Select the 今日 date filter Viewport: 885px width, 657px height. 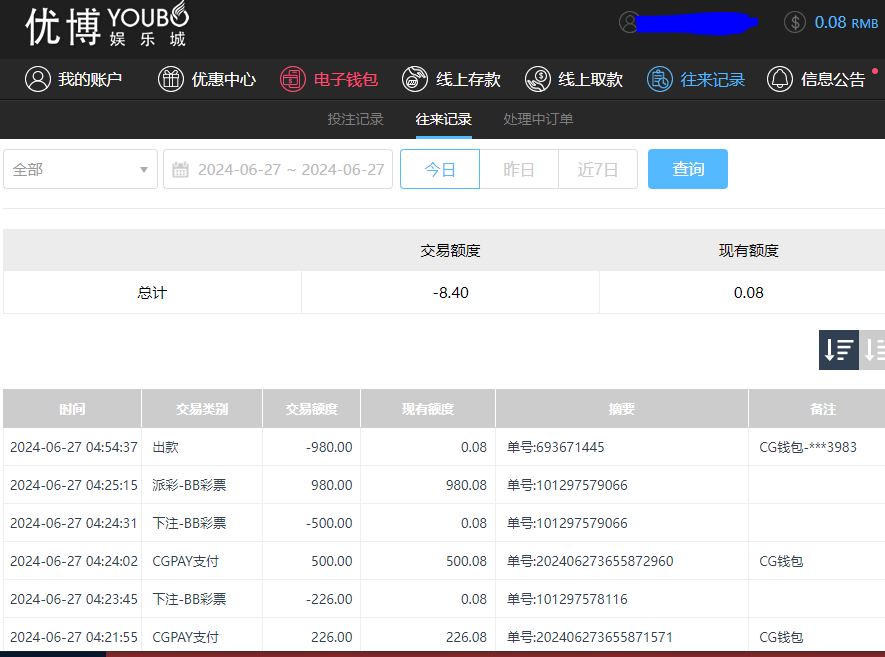440,169
